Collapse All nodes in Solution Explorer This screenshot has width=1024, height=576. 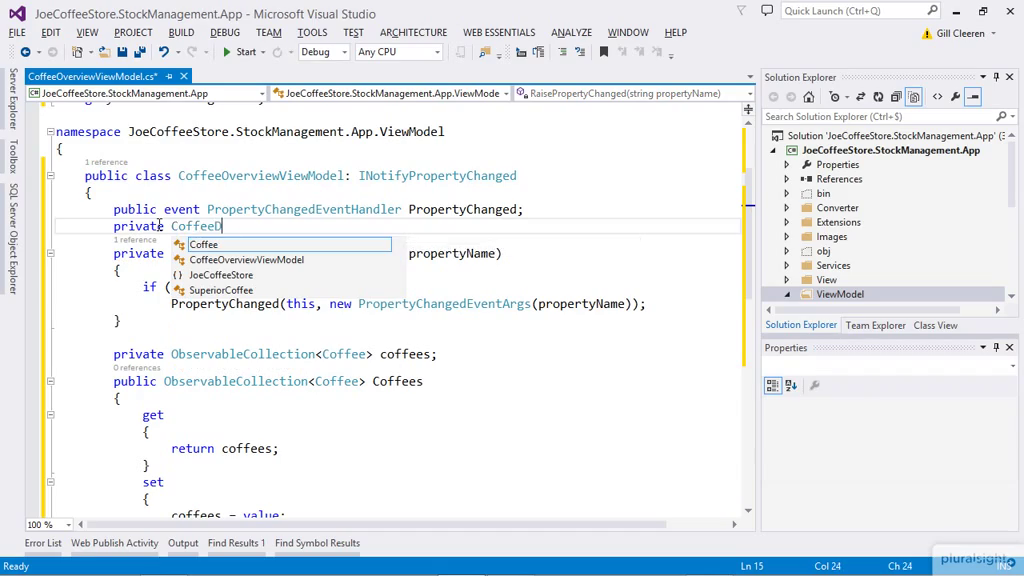point(896,97)
